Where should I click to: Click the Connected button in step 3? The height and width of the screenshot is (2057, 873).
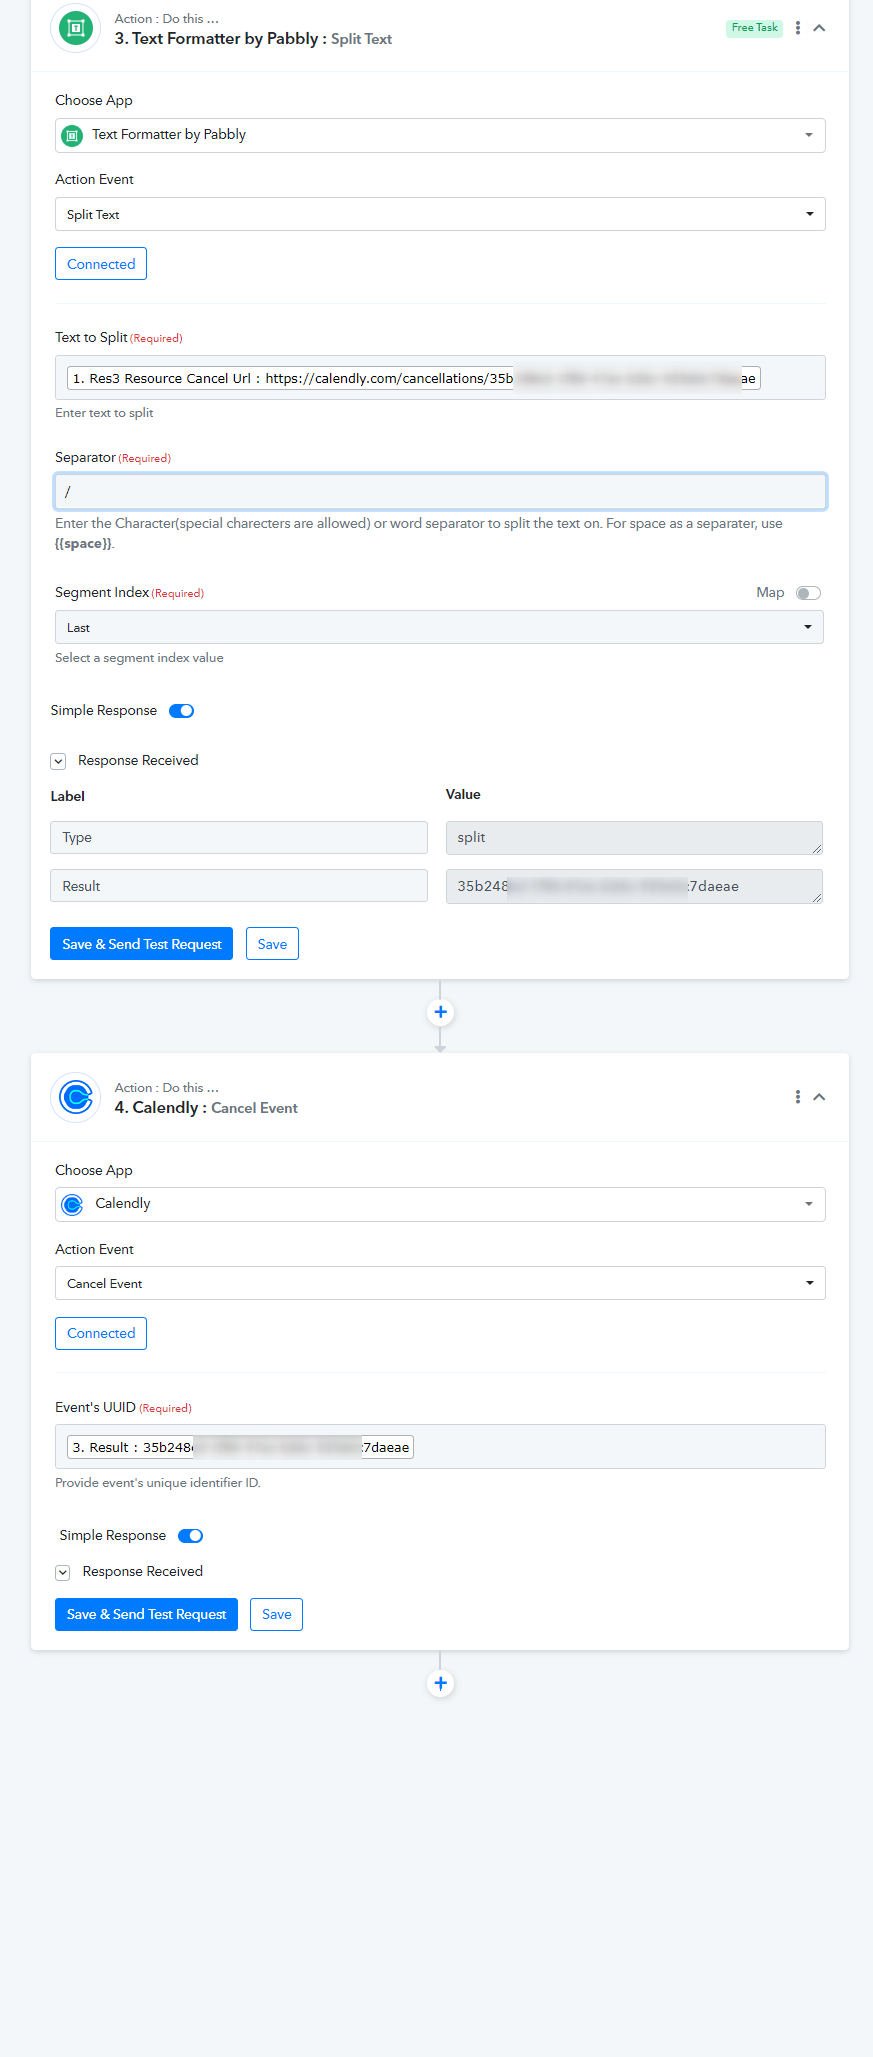point(101,264)
